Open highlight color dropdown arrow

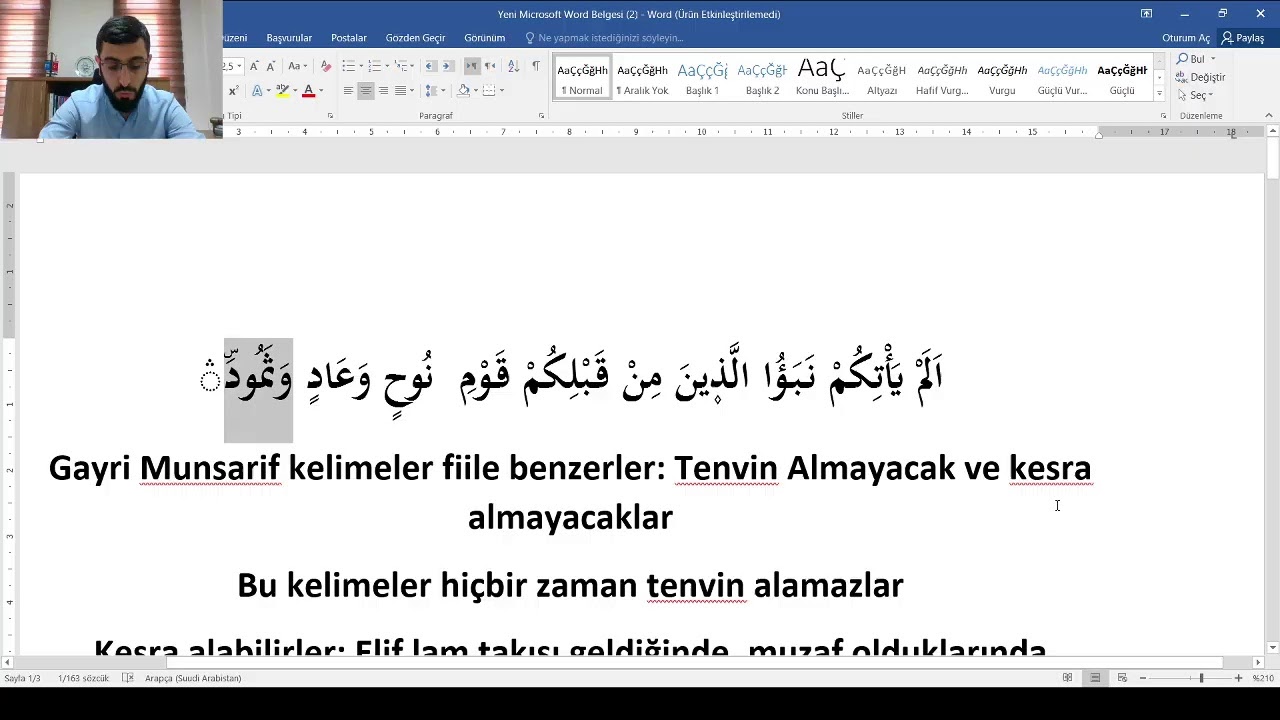coord(294,91)
